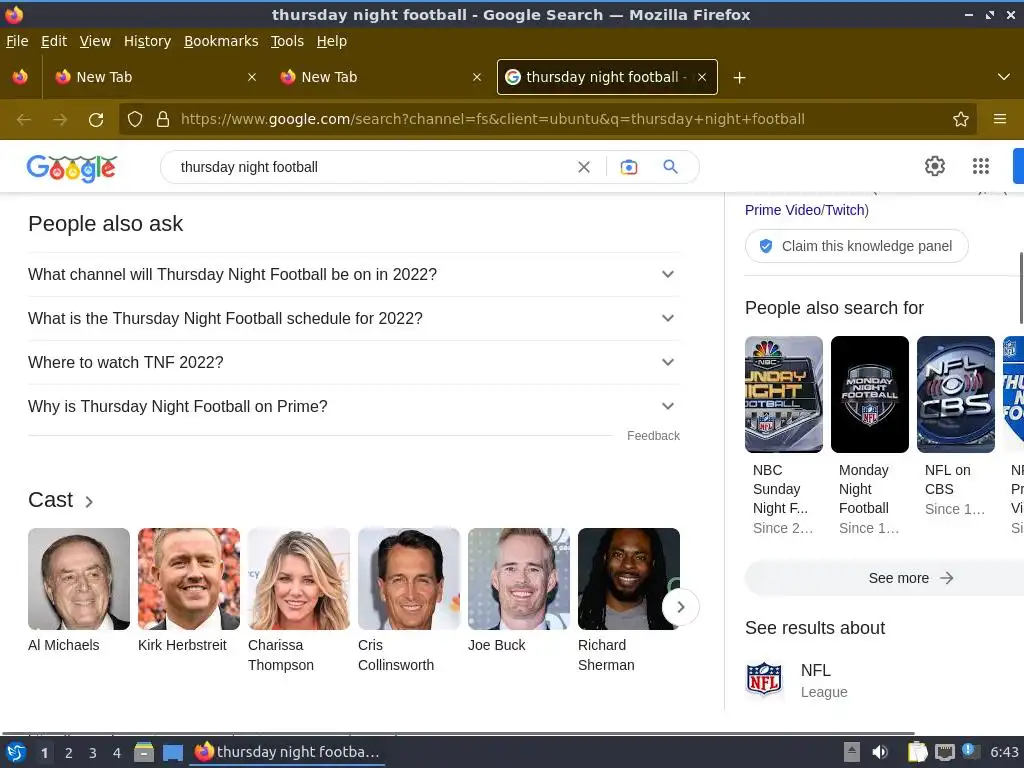Open Al Michaels cast photo

[x=79, y=579]
